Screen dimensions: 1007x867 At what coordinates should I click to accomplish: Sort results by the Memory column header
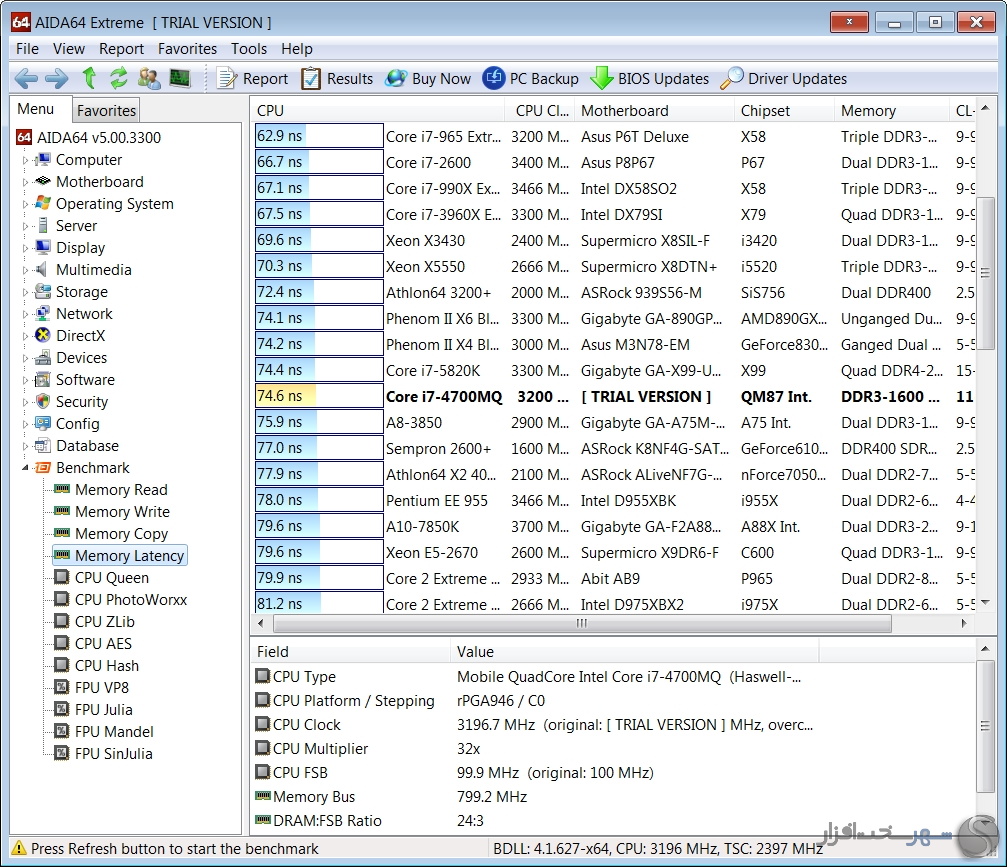[891, 110]
